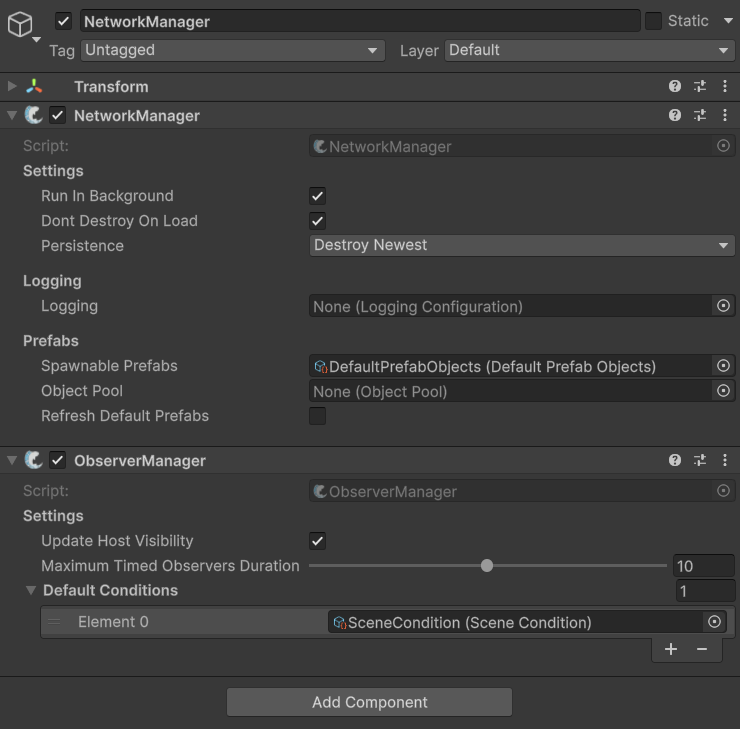Disable the Run In Background checkbox
The image size is (740, 729).
click(x=317, y=196)
